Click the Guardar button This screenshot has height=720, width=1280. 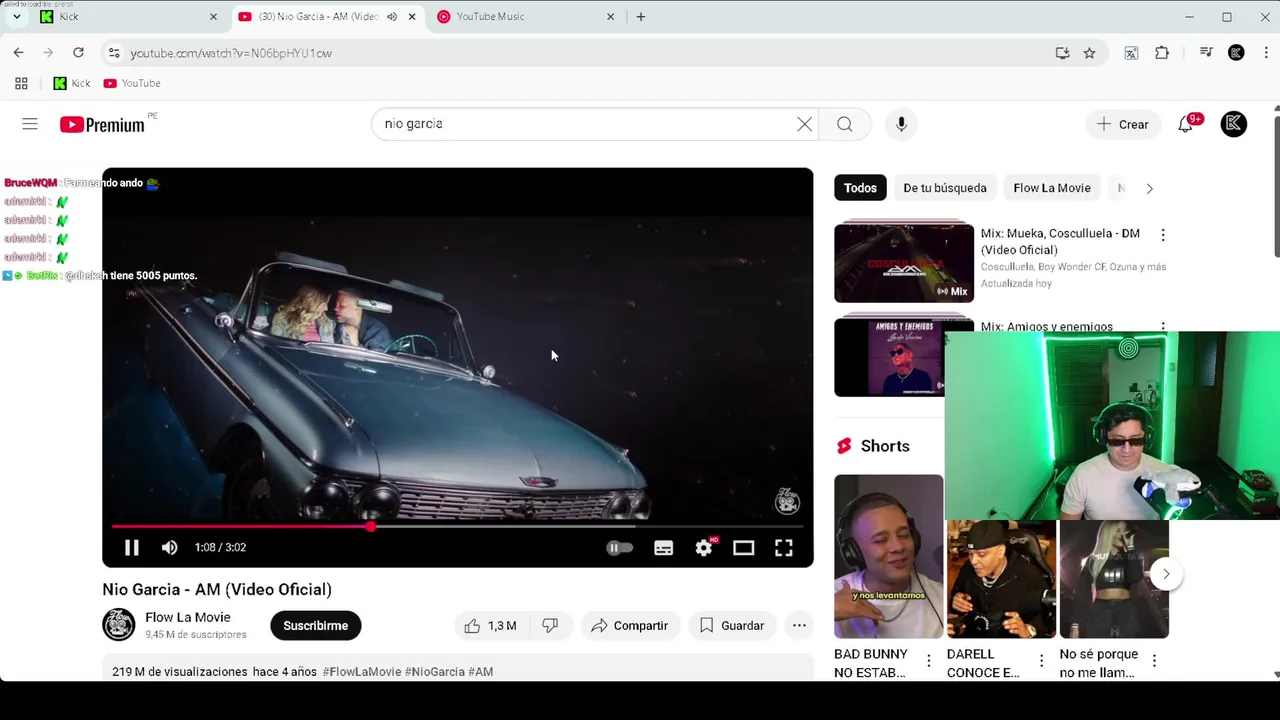[x=732, y=626]
